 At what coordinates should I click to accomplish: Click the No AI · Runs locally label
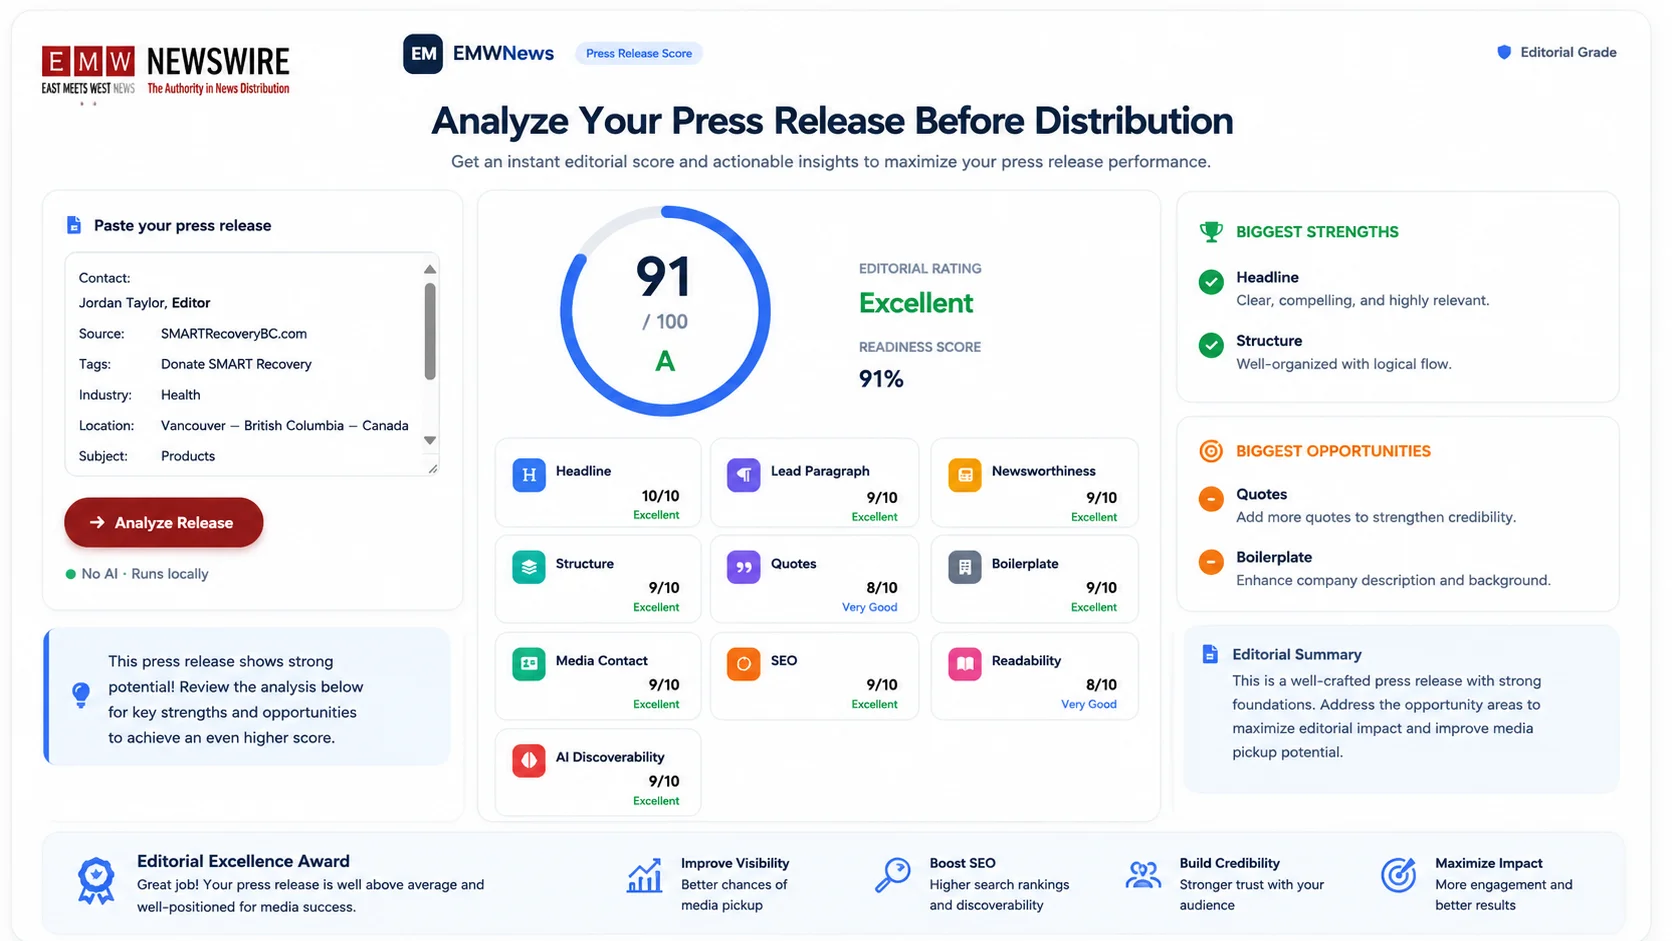[145, 574]
